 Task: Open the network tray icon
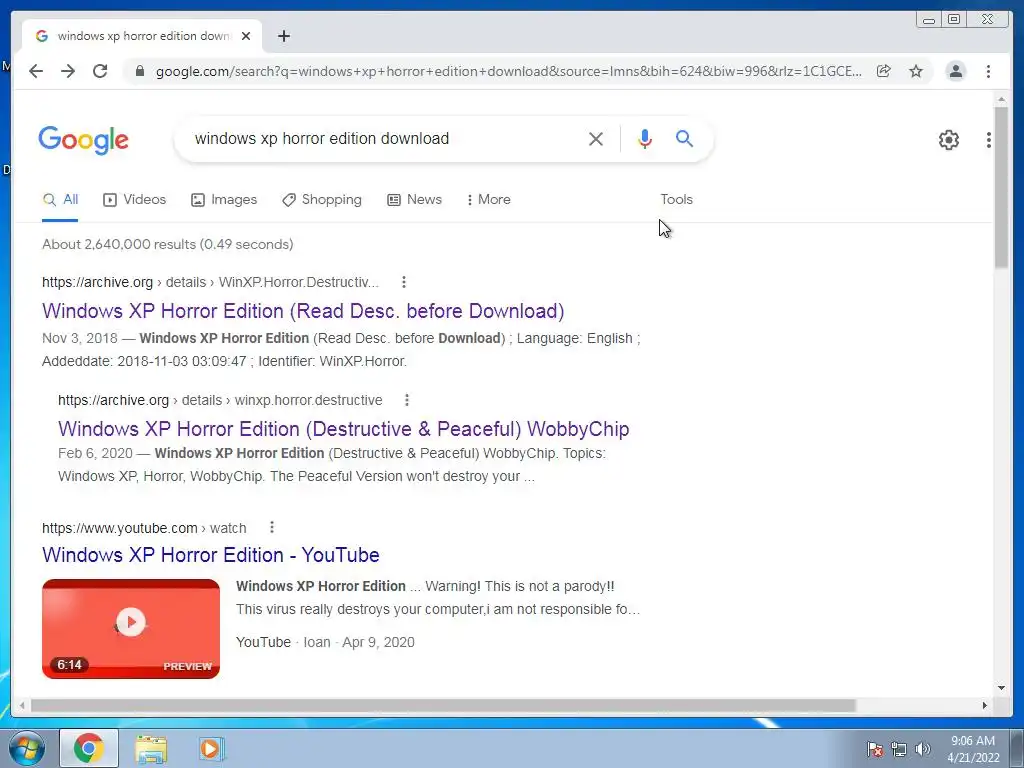(899, 749)
